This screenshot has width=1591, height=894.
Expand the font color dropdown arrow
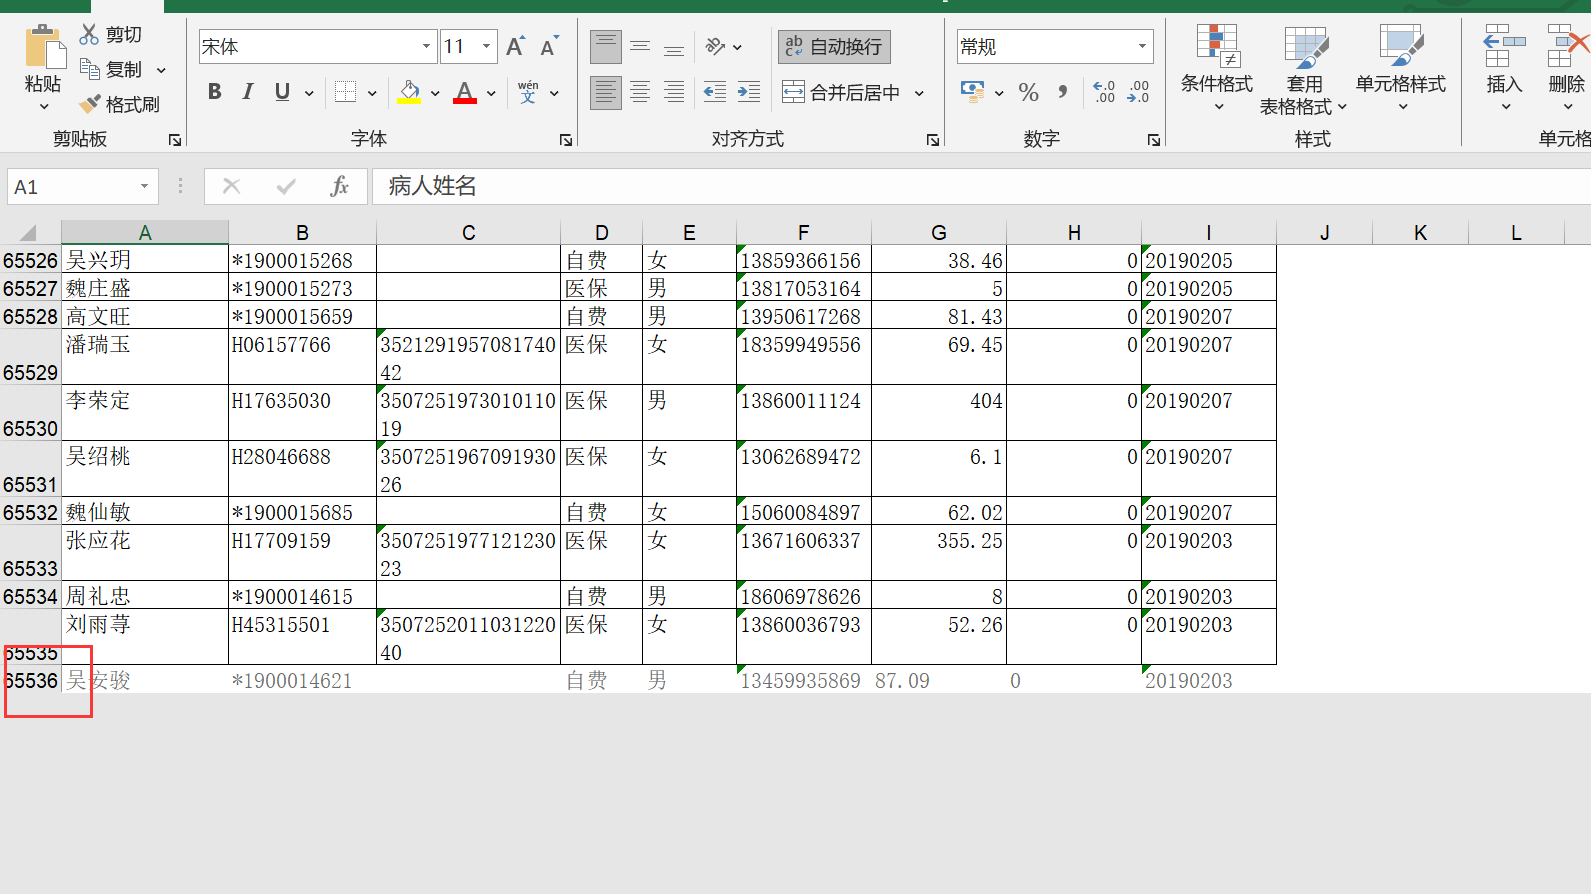coord(491,93)
